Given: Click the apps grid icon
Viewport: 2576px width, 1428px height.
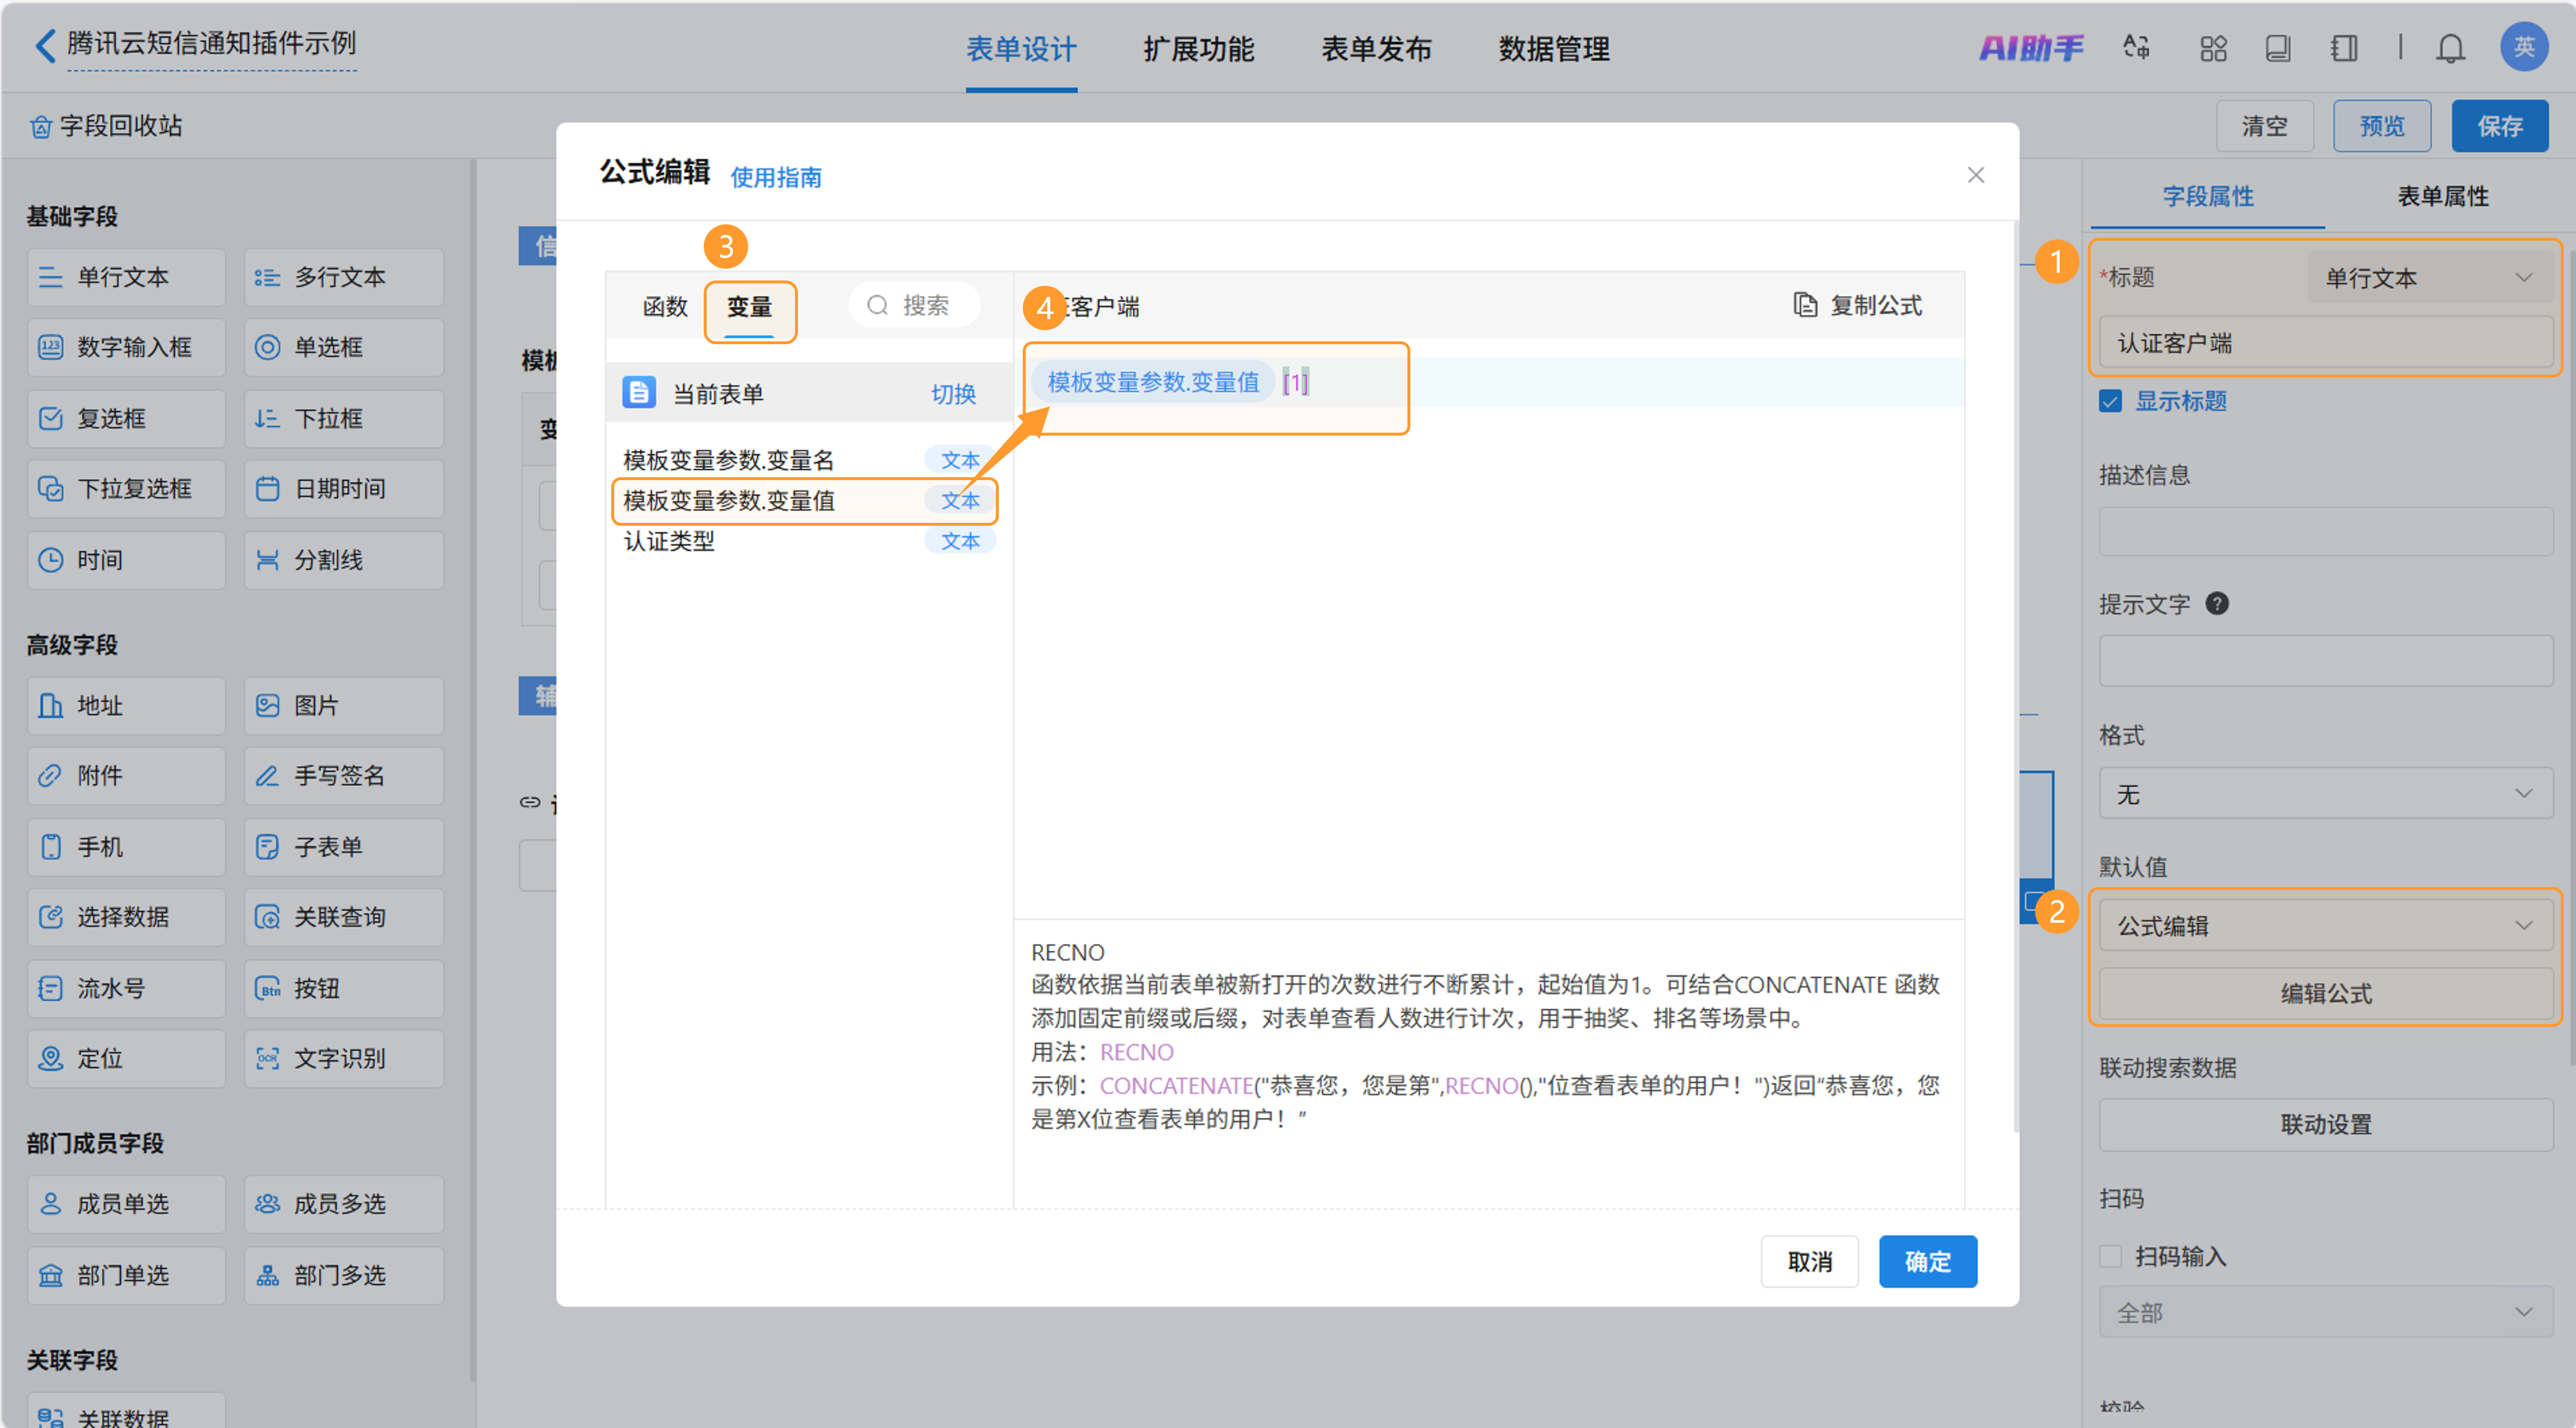Looking at the screenshot, I should tap(2213, 48).
